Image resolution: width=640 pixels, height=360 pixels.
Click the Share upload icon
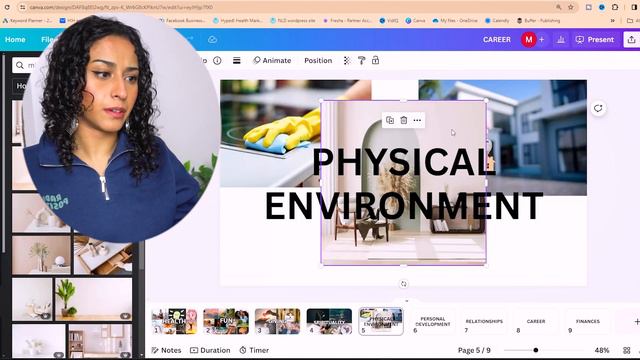click(x=631, y=40)
